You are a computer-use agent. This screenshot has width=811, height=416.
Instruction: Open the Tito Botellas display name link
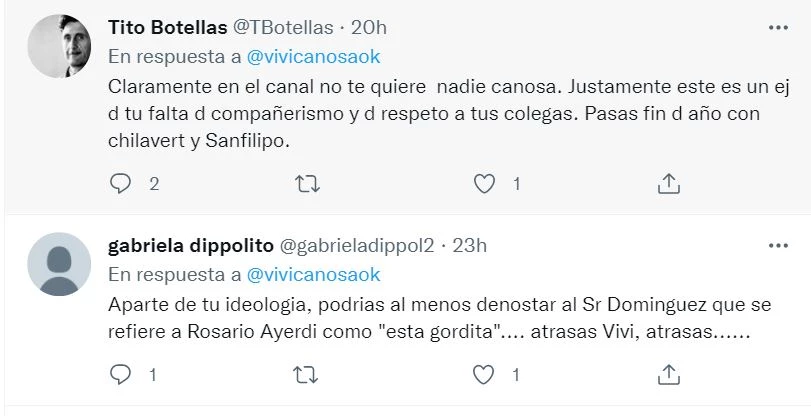(167, 27)
